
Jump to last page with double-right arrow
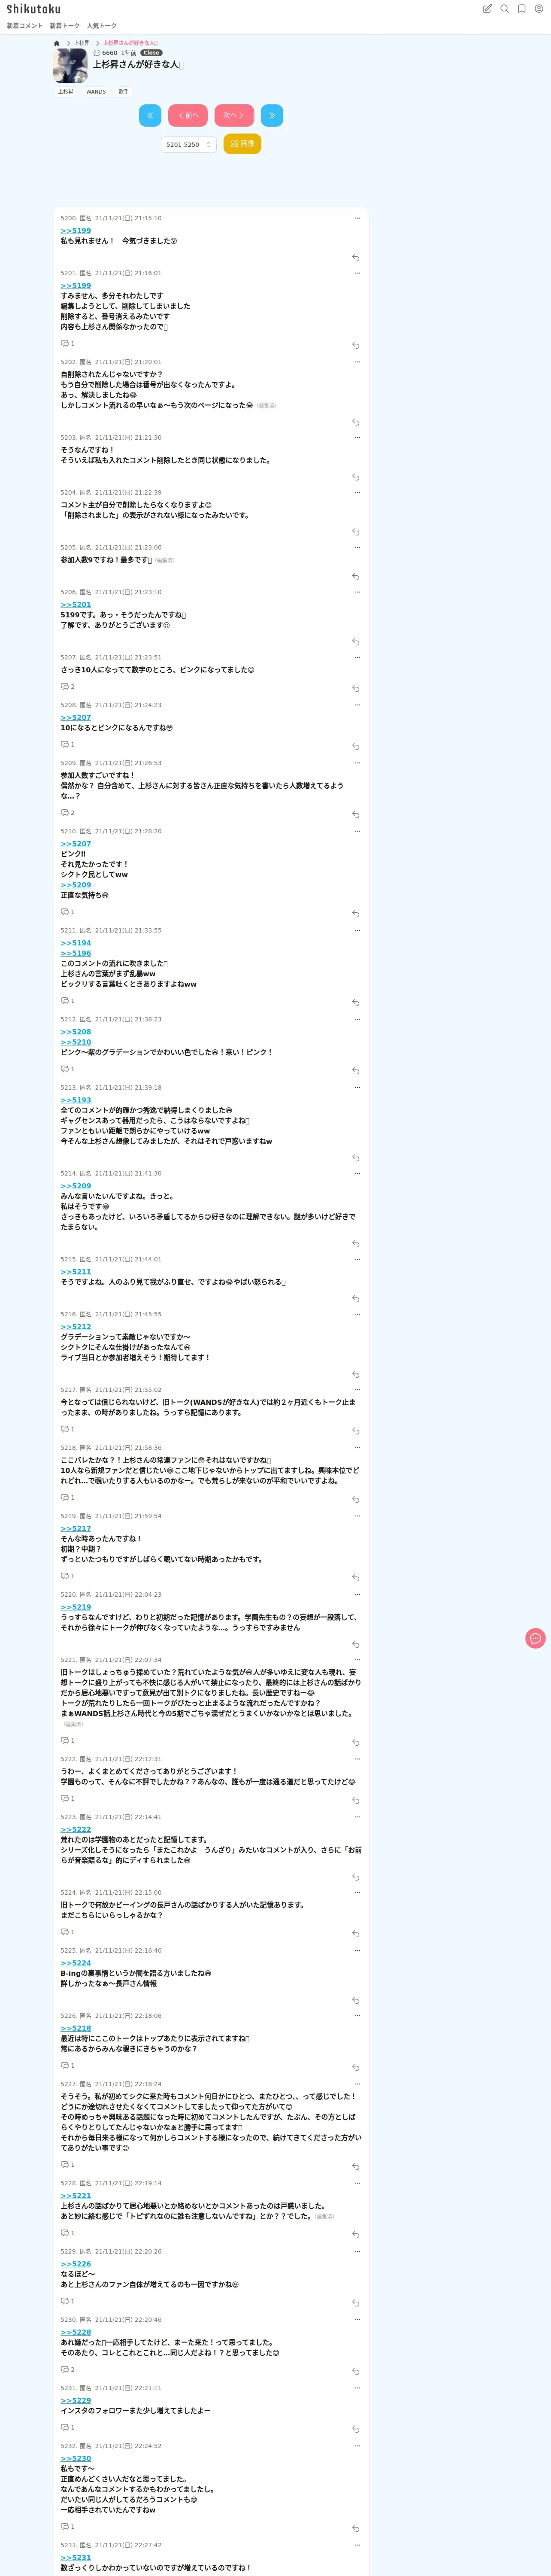(272, 115)
